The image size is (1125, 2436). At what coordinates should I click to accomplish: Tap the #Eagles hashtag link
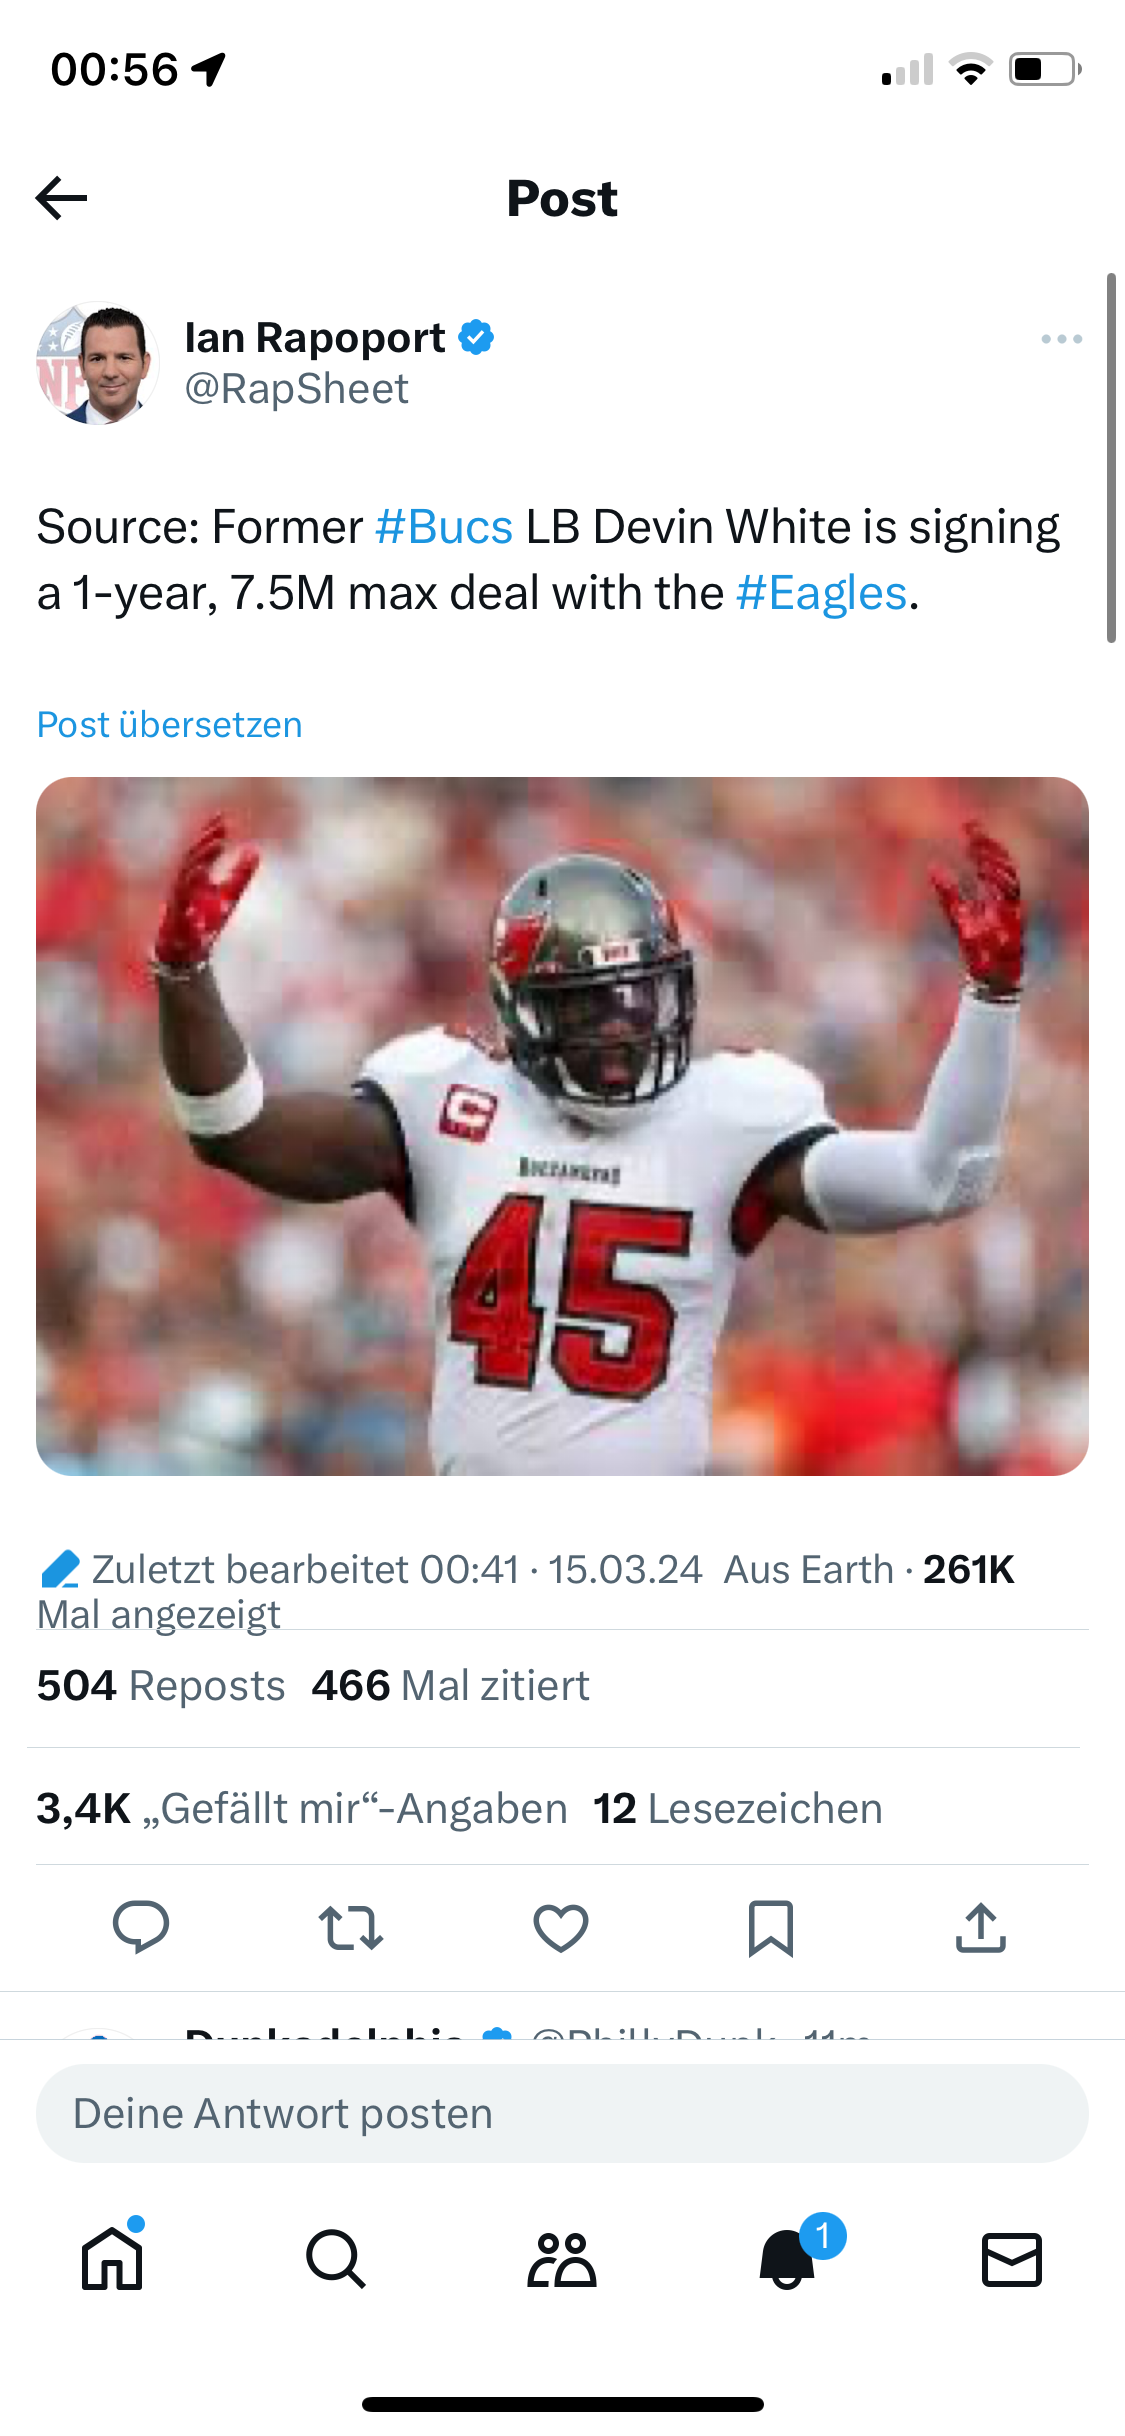point(821,593)
